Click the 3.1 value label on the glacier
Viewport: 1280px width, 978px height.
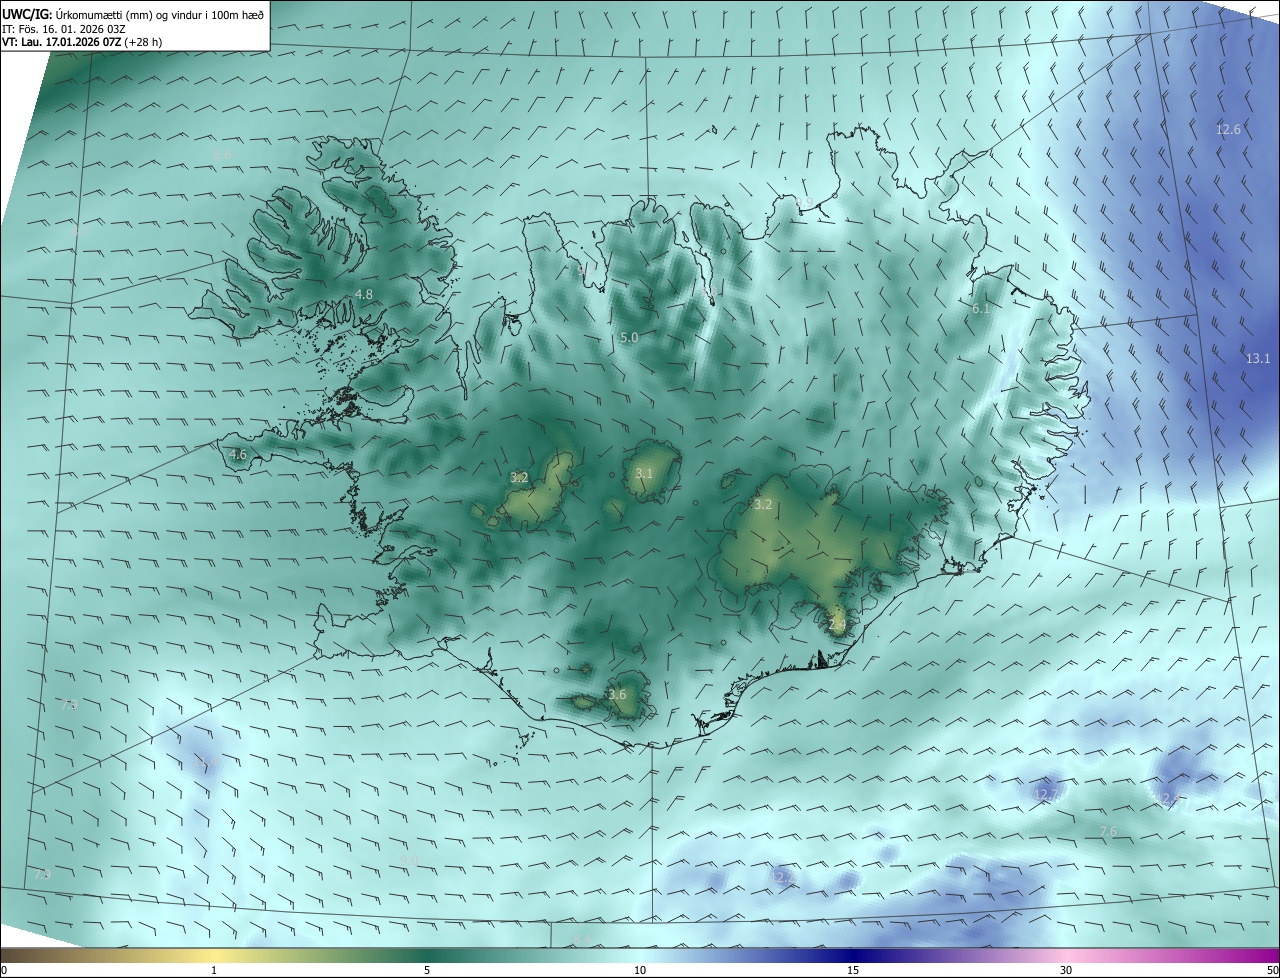[x=644, y=473]
